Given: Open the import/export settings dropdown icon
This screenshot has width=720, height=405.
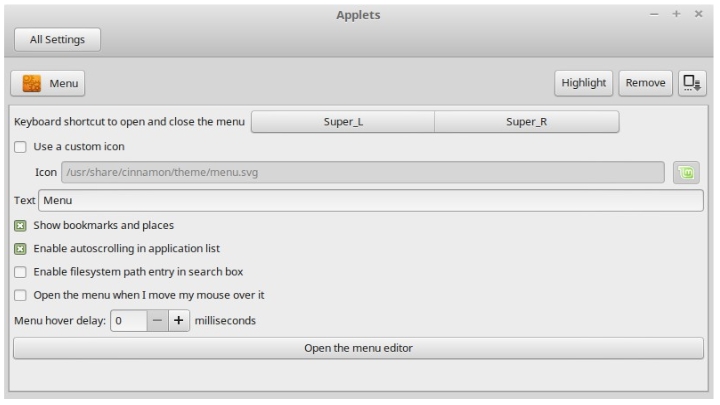Looking at the screenshot, I should click(x=691, y=84).
